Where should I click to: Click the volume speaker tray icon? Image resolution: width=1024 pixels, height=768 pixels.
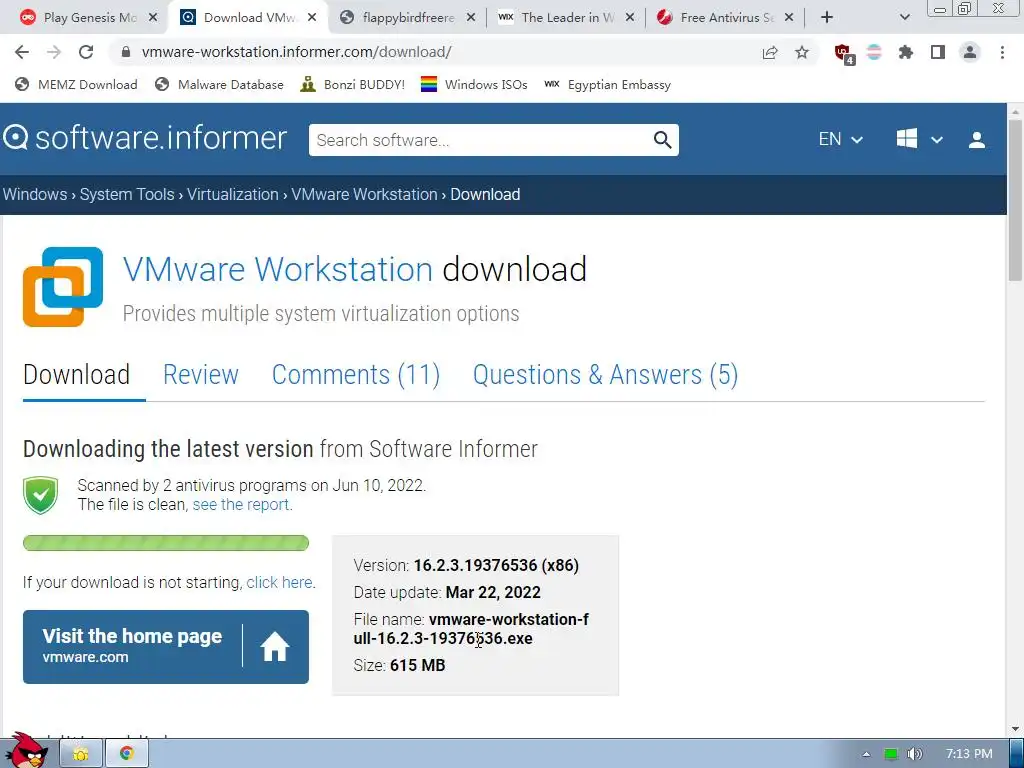pyautogui.click(x=914, y=754)
